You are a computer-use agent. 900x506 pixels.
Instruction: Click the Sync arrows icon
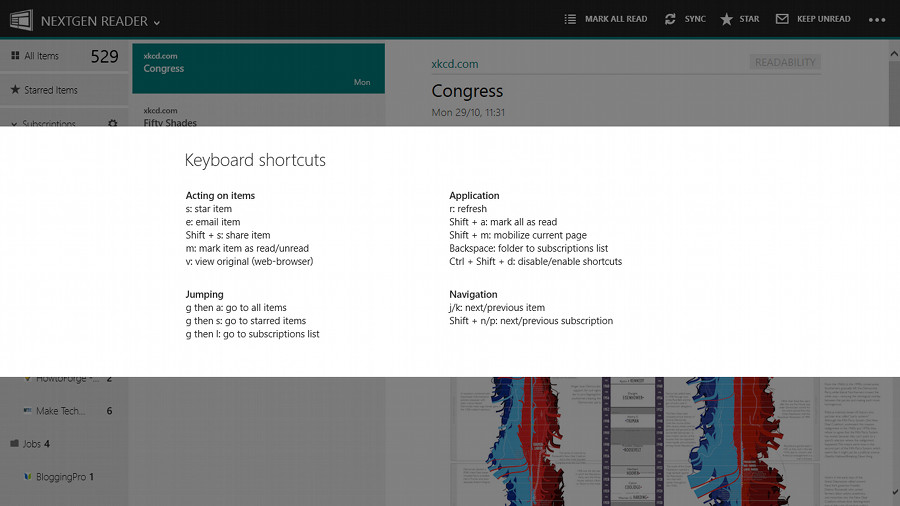pyautogui.click(x=670, y=19)
